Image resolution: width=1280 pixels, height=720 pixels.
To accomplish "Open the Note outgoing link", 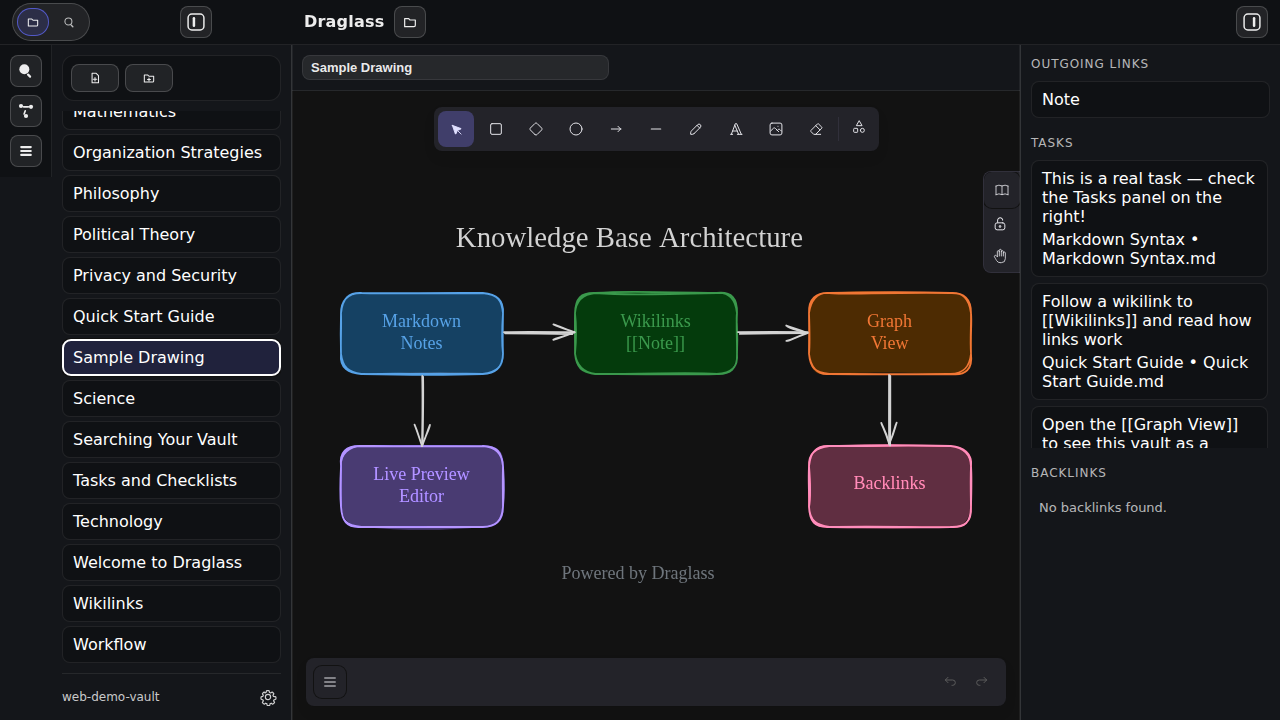I will tap(1149, 100).
